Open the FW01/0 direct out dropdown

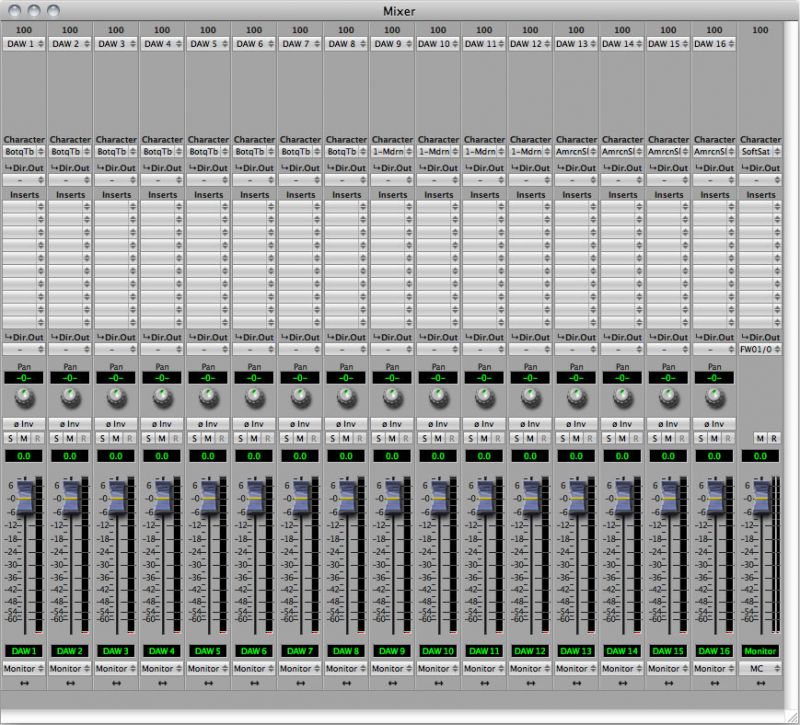click(x=760, y=349)
